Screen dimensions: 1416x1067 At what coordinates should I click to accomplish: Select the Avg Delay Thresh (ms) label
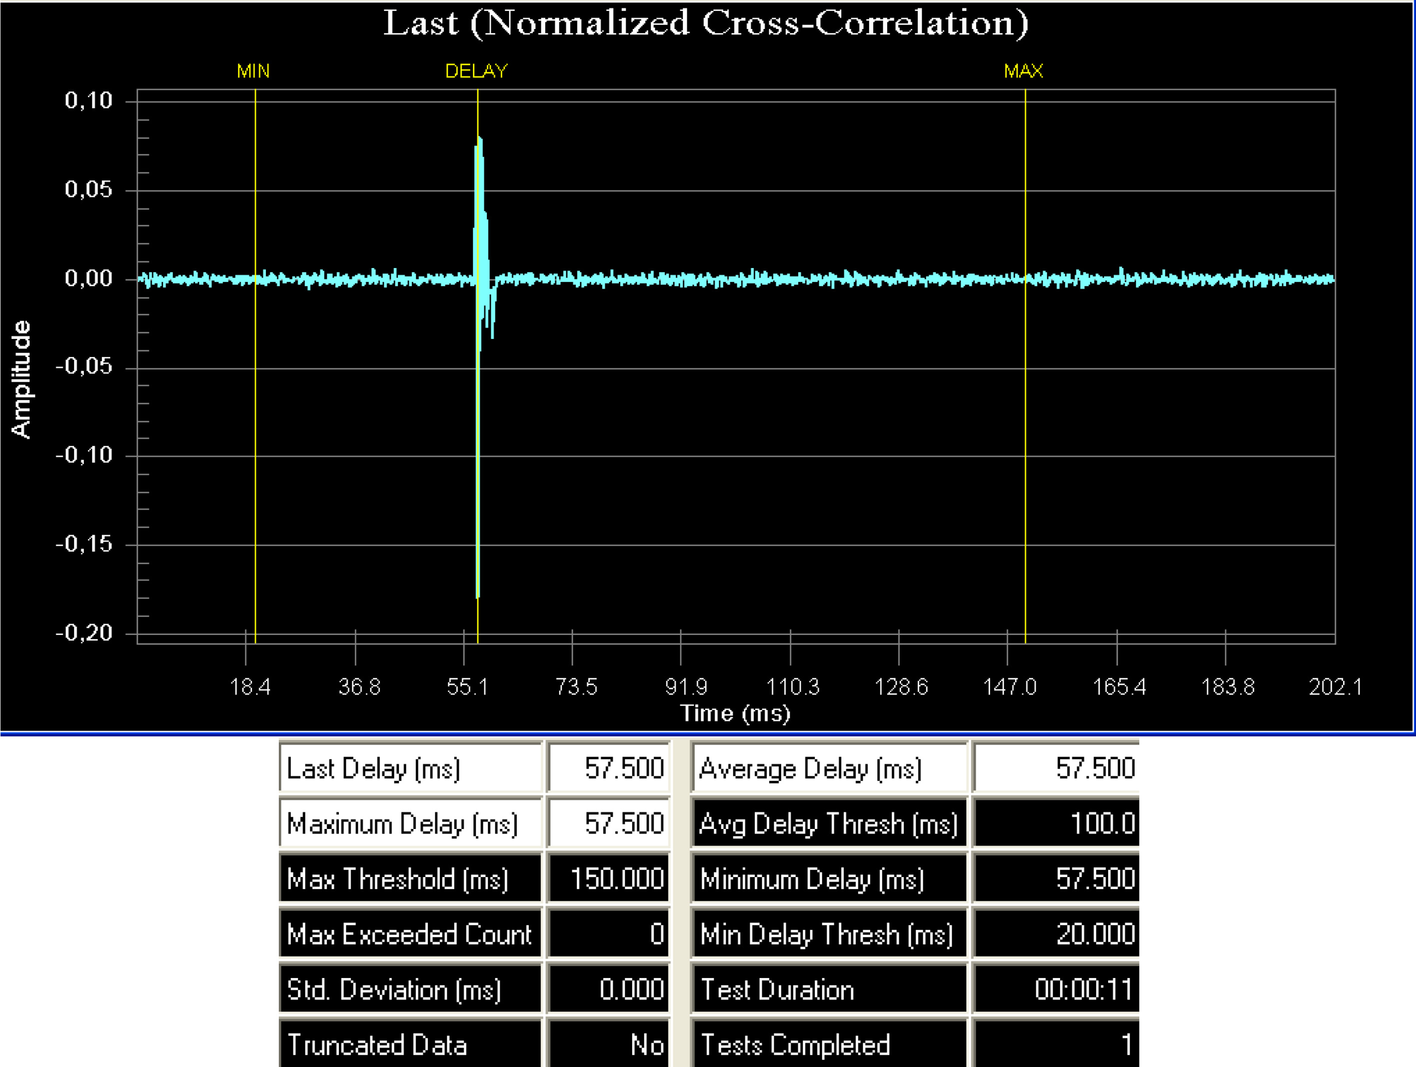pyautogui.click(x=829, y=824)
